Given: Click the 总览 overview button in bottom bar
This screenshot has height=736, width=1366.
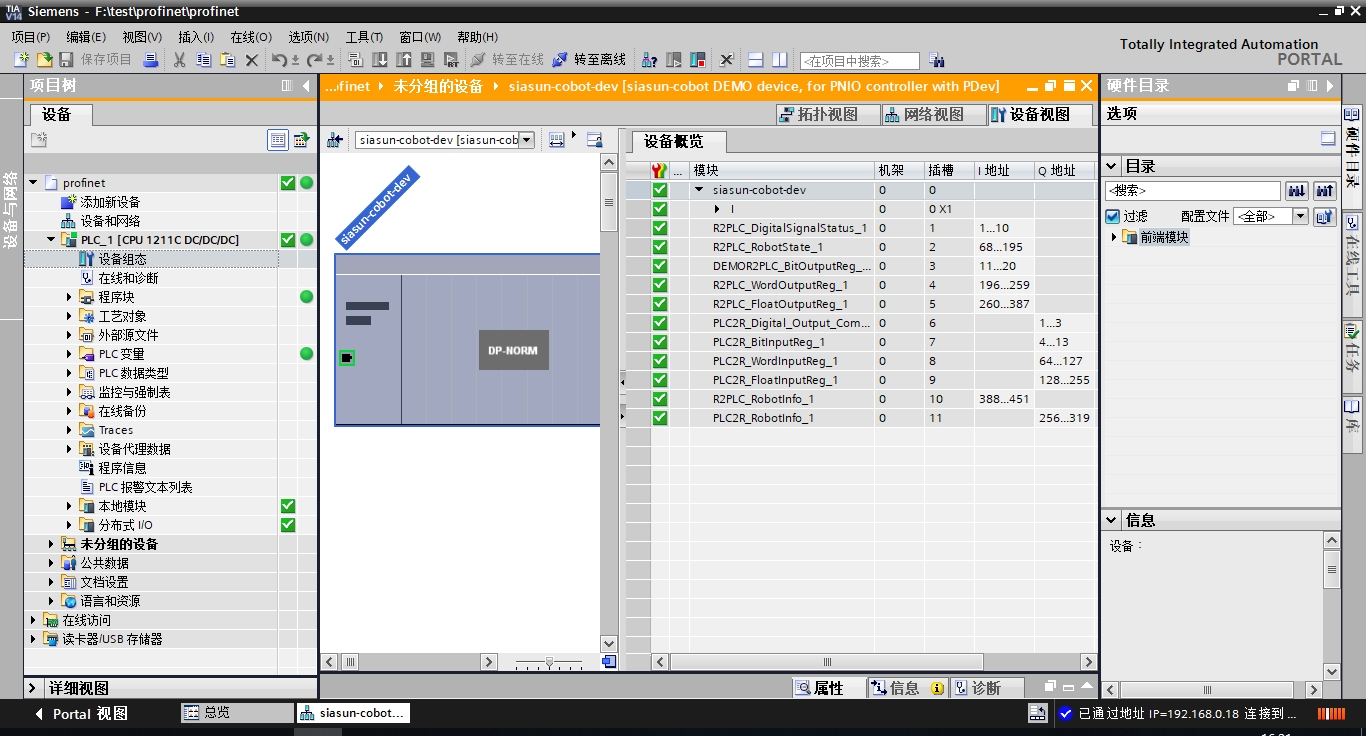Looking at the screenshot, I should click(x=236, y=713).
